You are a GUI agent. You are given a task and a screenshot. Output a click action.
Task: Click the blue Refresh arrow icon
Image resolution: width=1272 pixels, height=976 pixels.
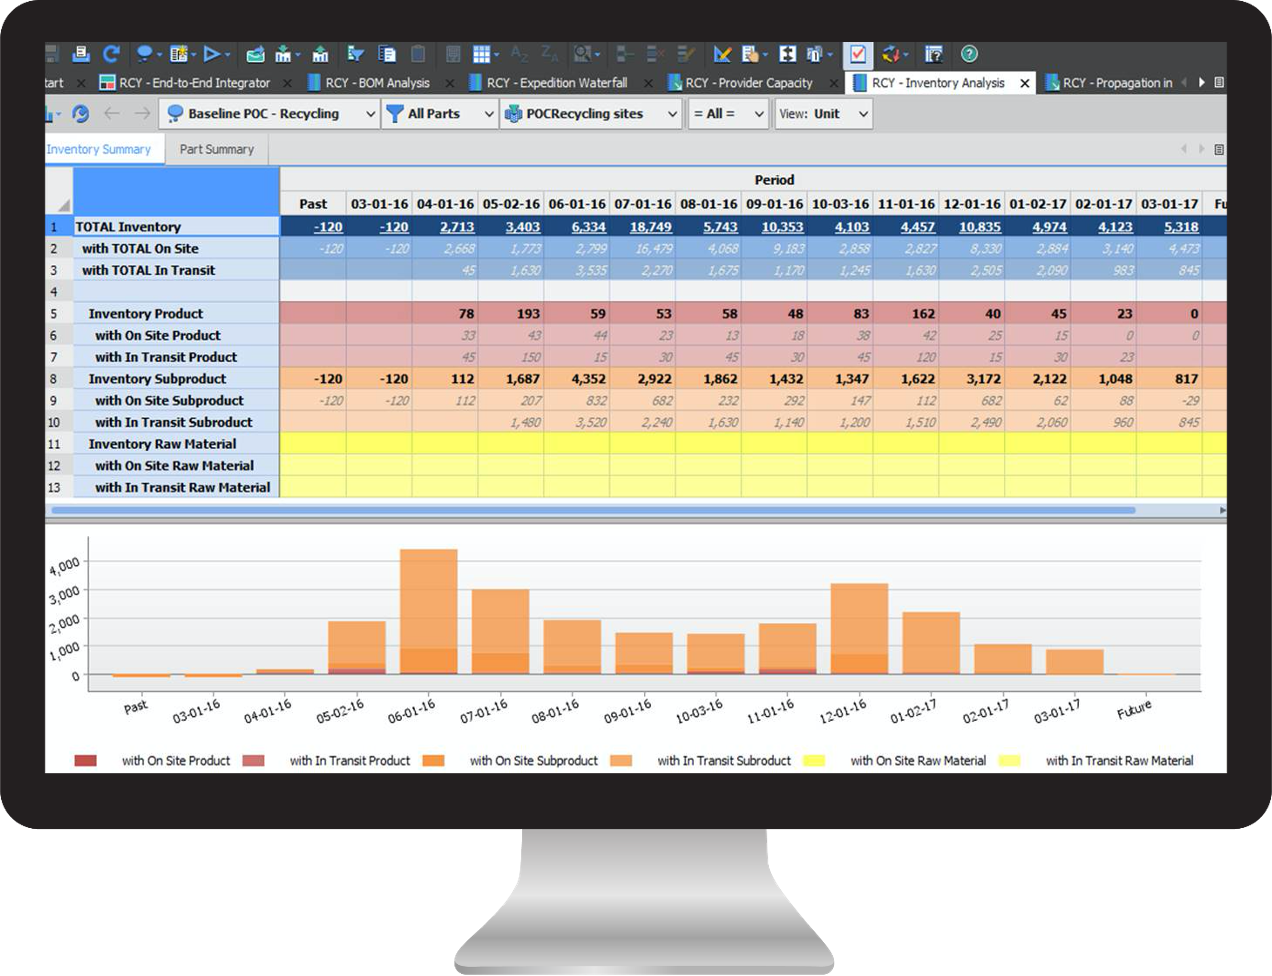[x=111, y=54]
